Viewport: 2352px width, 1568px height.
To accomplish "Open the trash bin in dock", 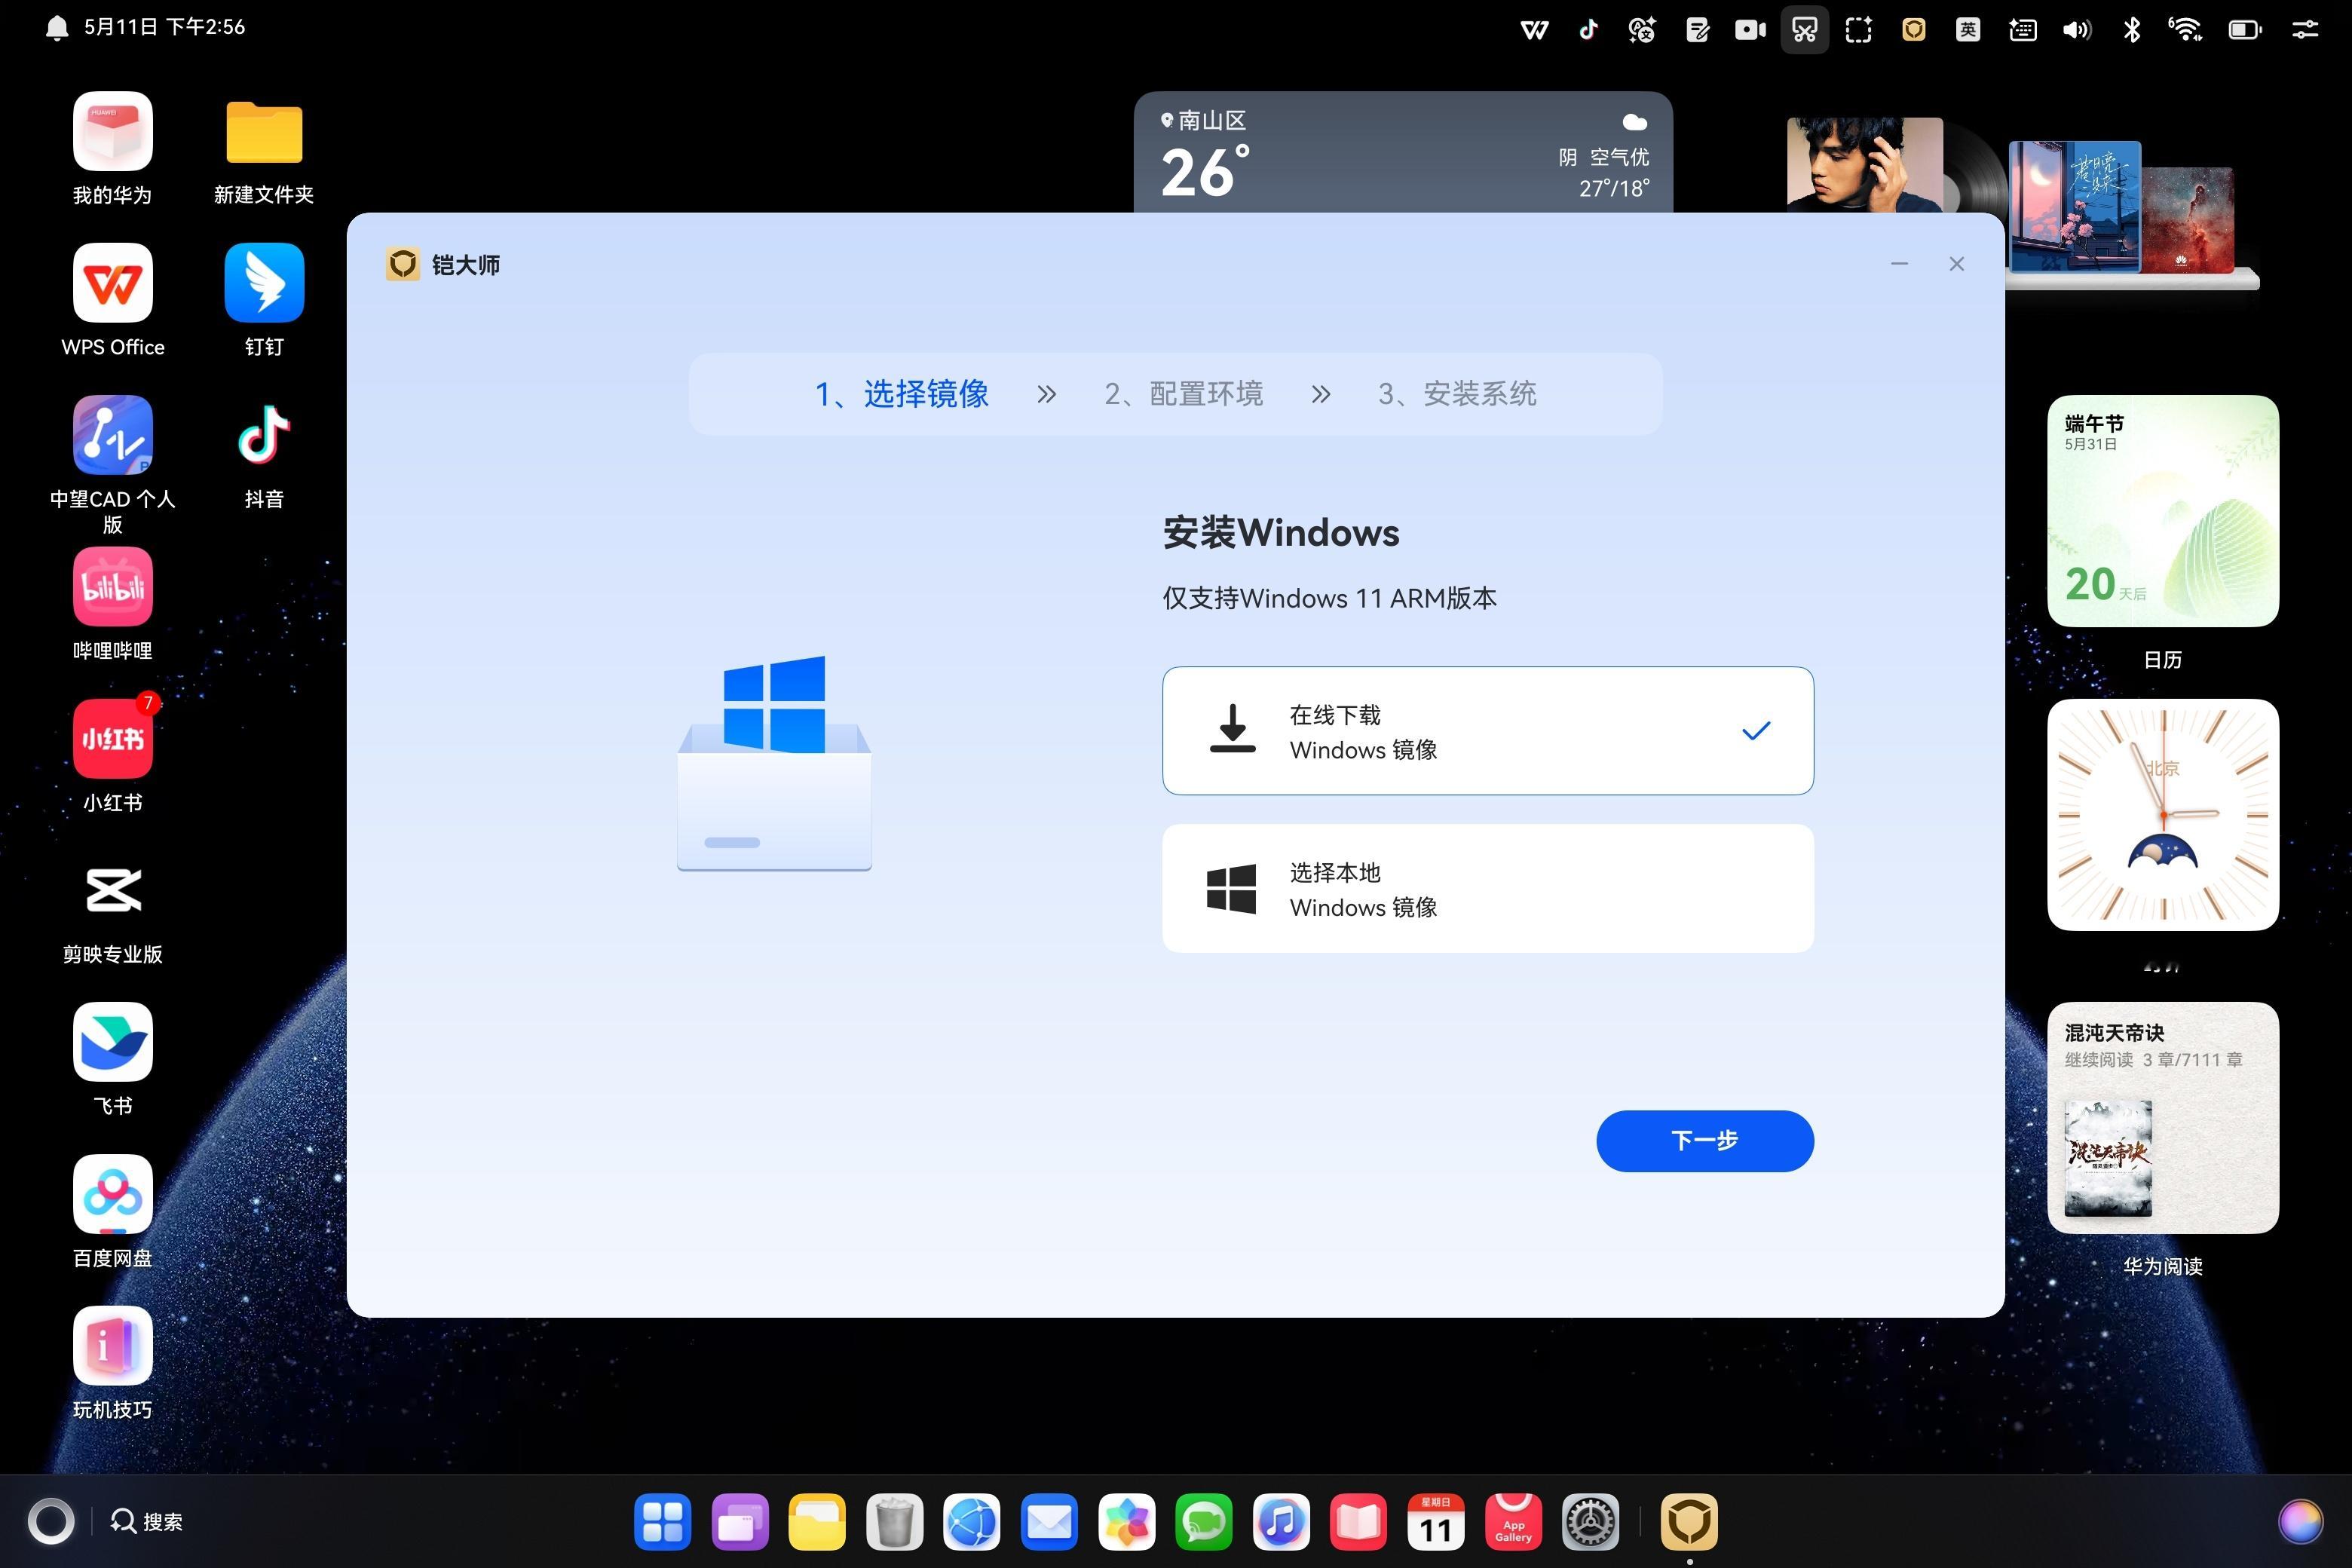I will tap(894, 1522).
